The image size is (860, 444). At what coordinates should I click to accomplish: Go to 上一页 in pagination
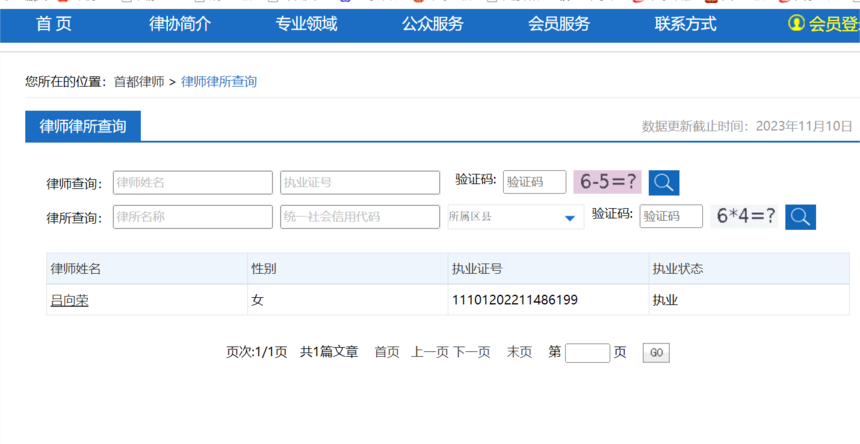point(430,352)
